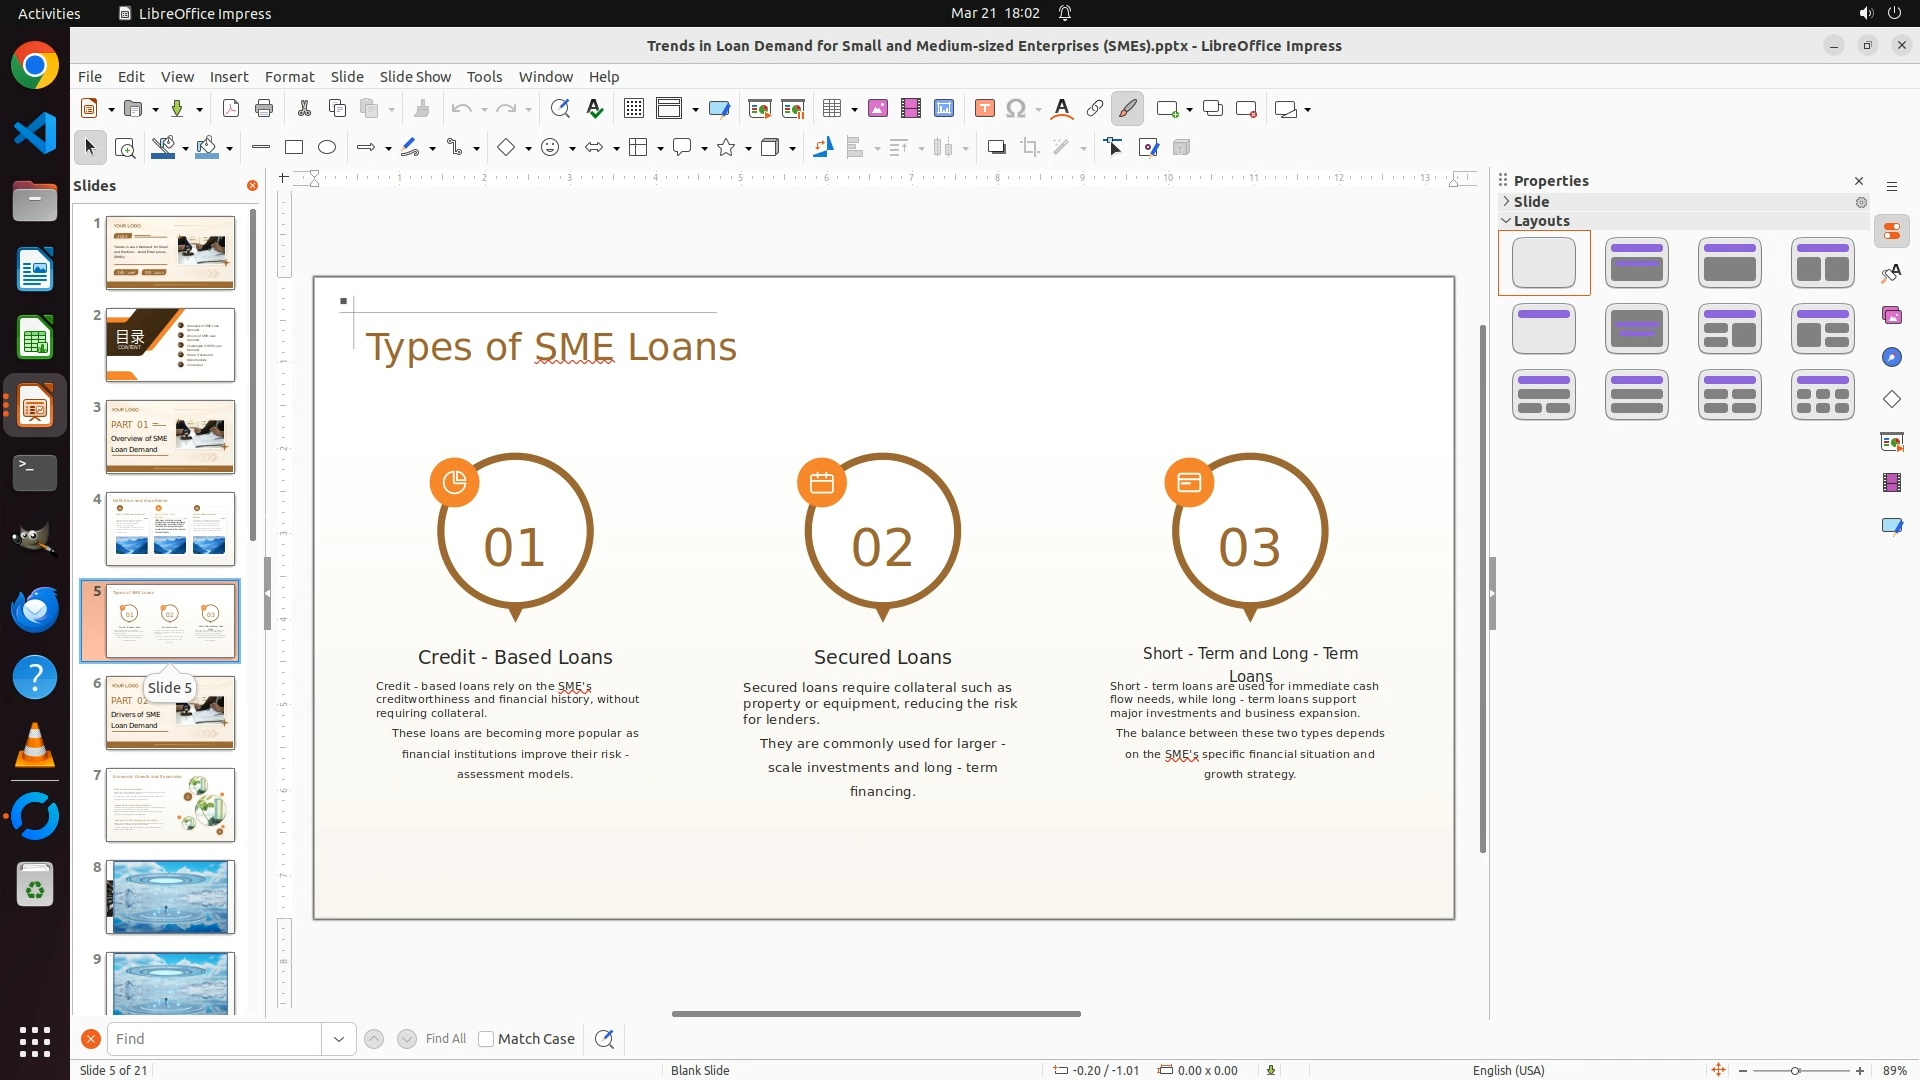Screen dimensions: 1920x1080
Task: Click the Insert Text Box icon
Action: (x=984, y=109)
